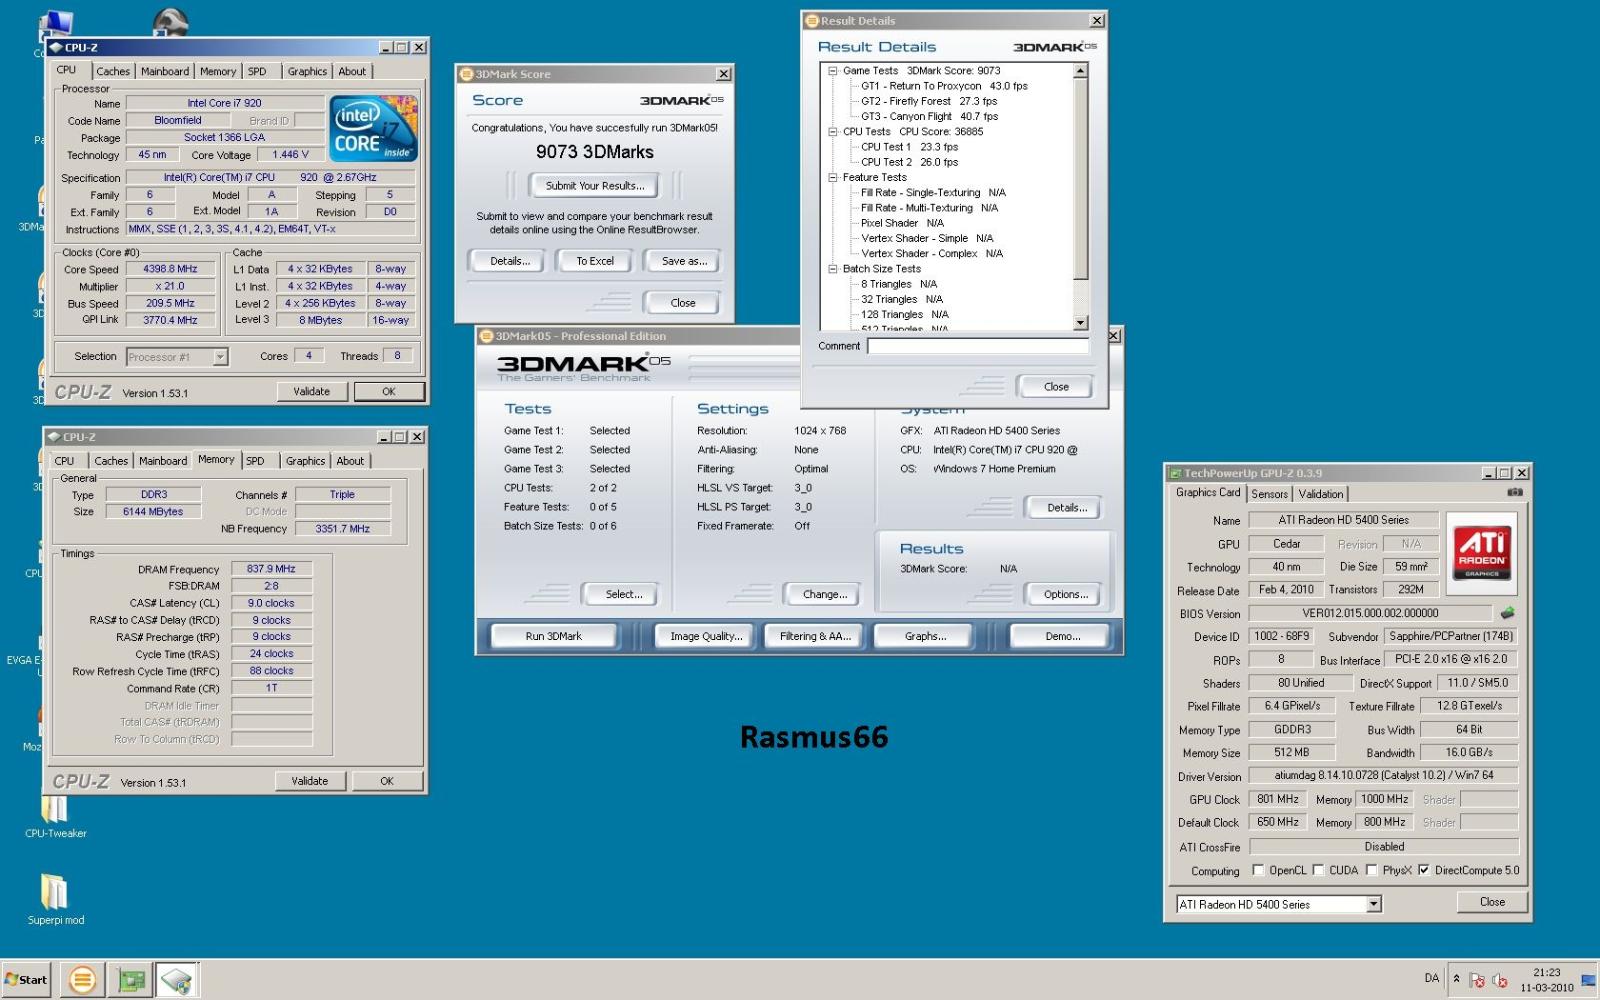Click the GPU-Z screenshot camera icon

[1515, 492]
